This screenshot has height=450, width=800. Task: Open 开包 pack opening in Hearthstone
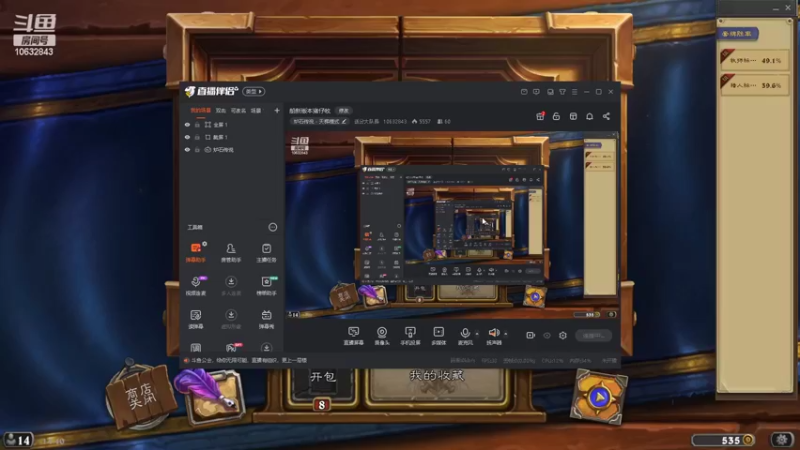[x=323, y=386]
